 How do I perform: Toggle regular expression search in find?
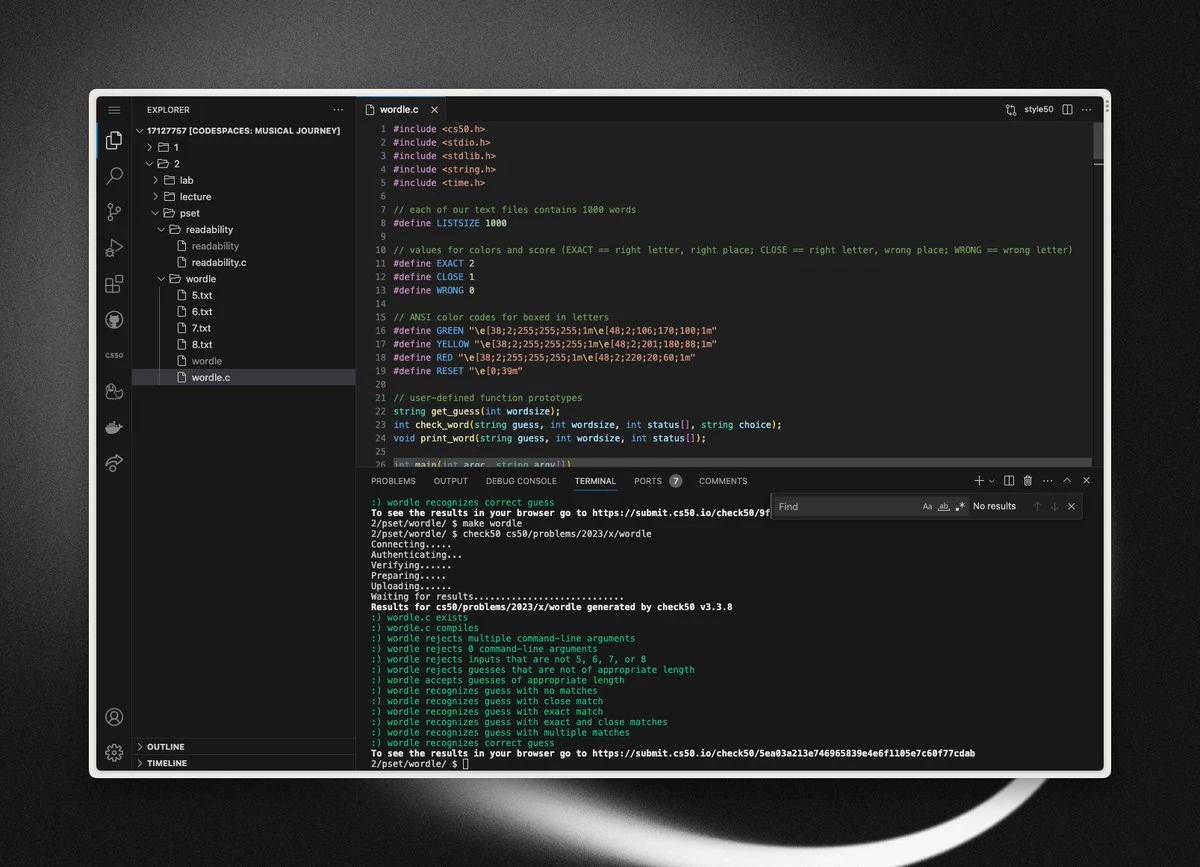coord(960,507)
